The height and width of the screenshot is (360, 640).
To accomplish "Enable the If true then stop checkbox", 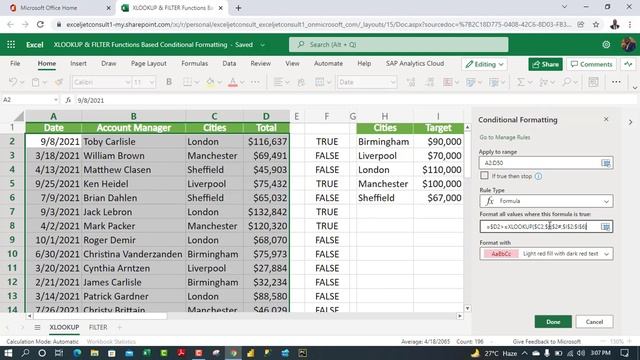I will click(484, 176).
